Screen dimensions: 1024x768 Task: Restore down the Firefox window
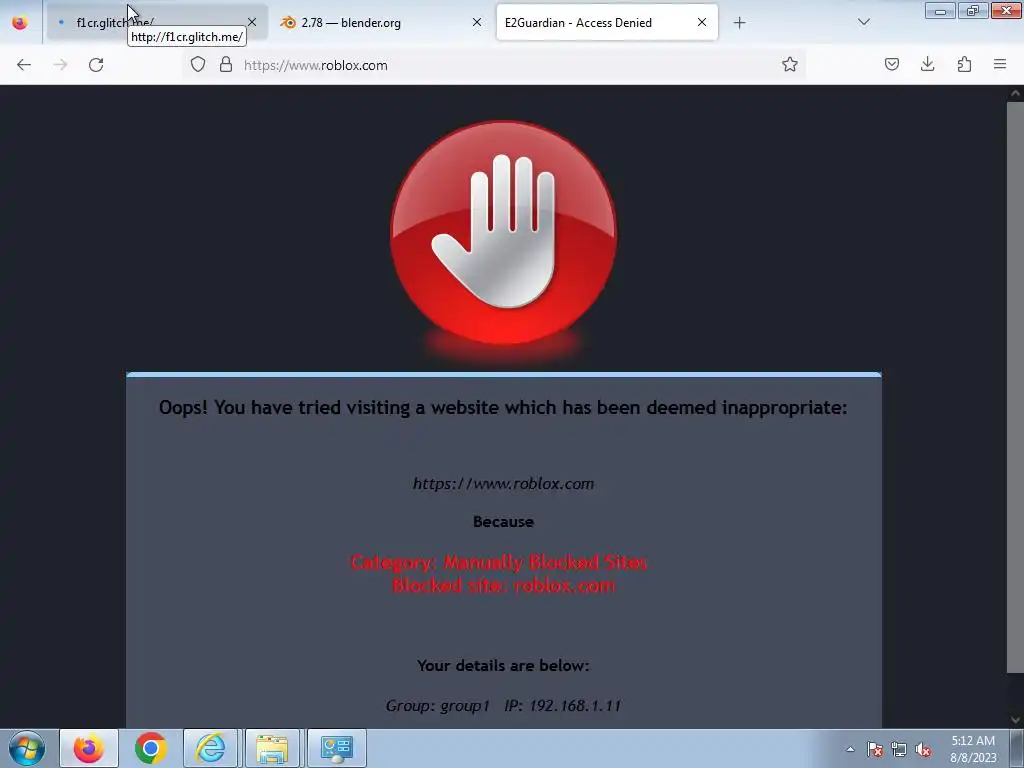point(973,10)
